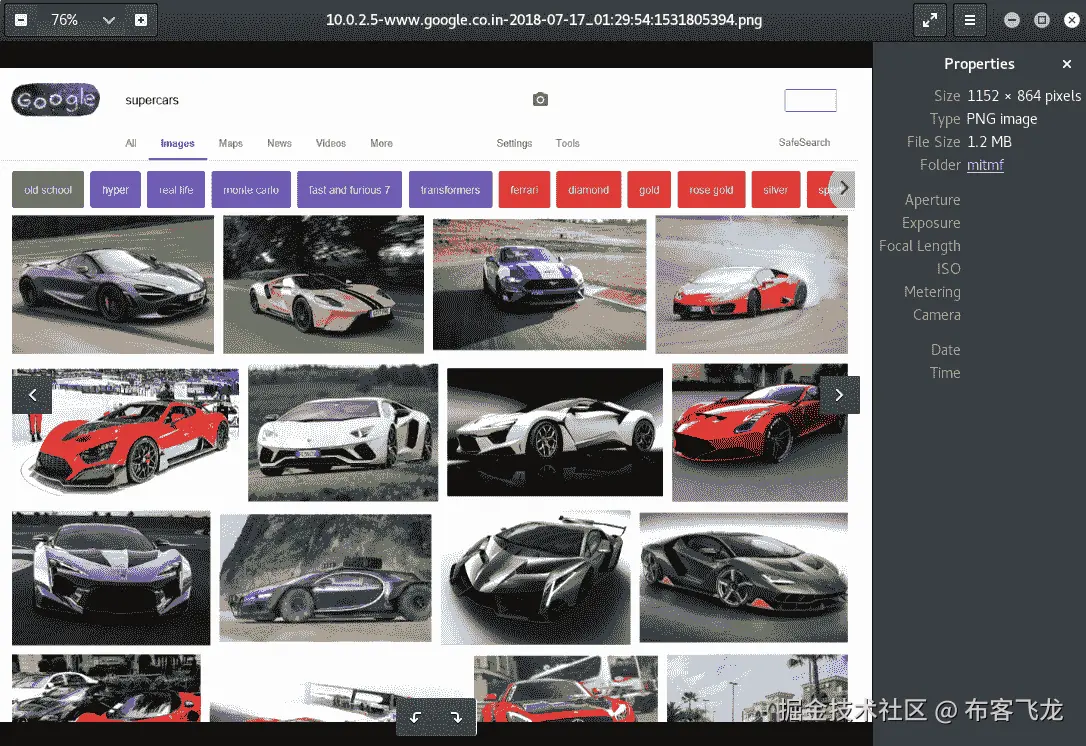The width and height of the screenshot is (1086, 746).
Task: Go to the previous image
Action: point(32,395)
